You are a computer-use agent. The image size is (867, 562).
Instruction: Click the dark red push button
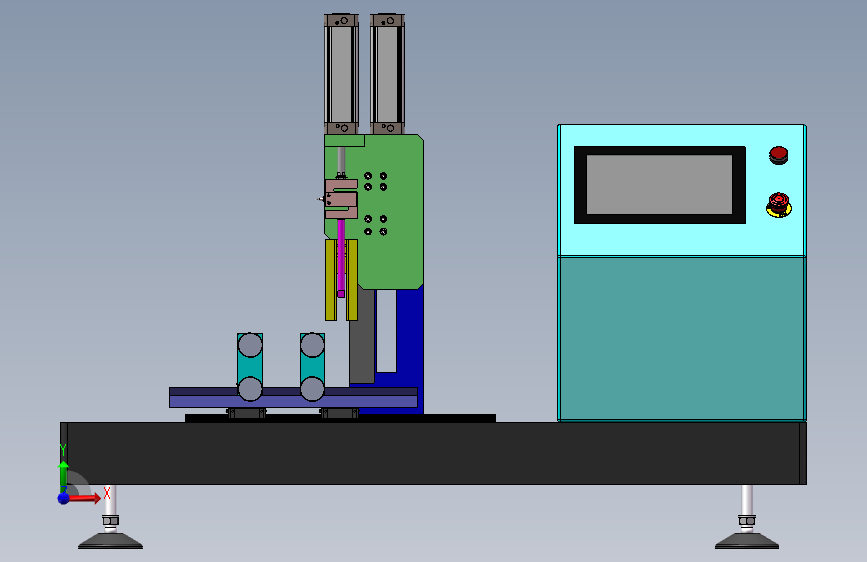tap(779, 155)
